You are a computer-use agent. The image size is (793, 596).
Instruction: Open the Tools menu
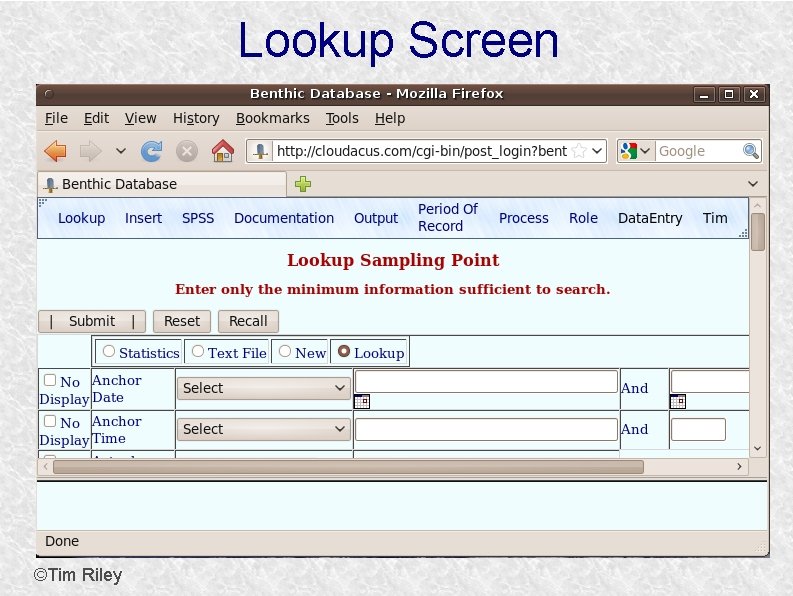click(x=342, y=118)
